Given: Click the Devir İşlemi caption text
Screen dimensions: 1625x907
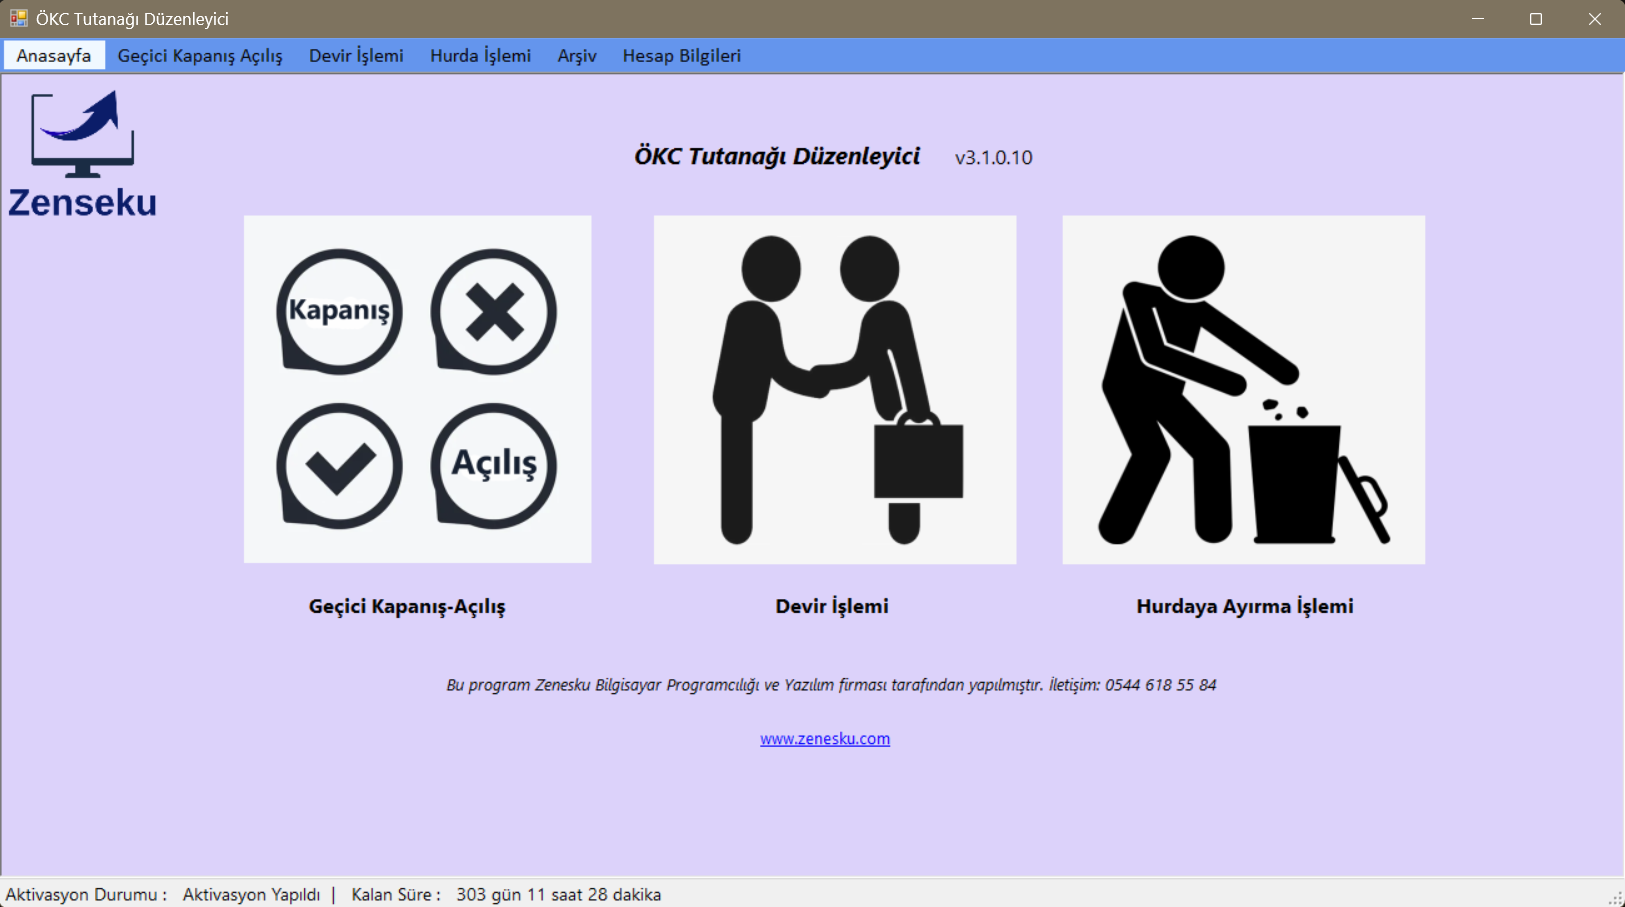Looking at the screenshot, I should [832, 607].
